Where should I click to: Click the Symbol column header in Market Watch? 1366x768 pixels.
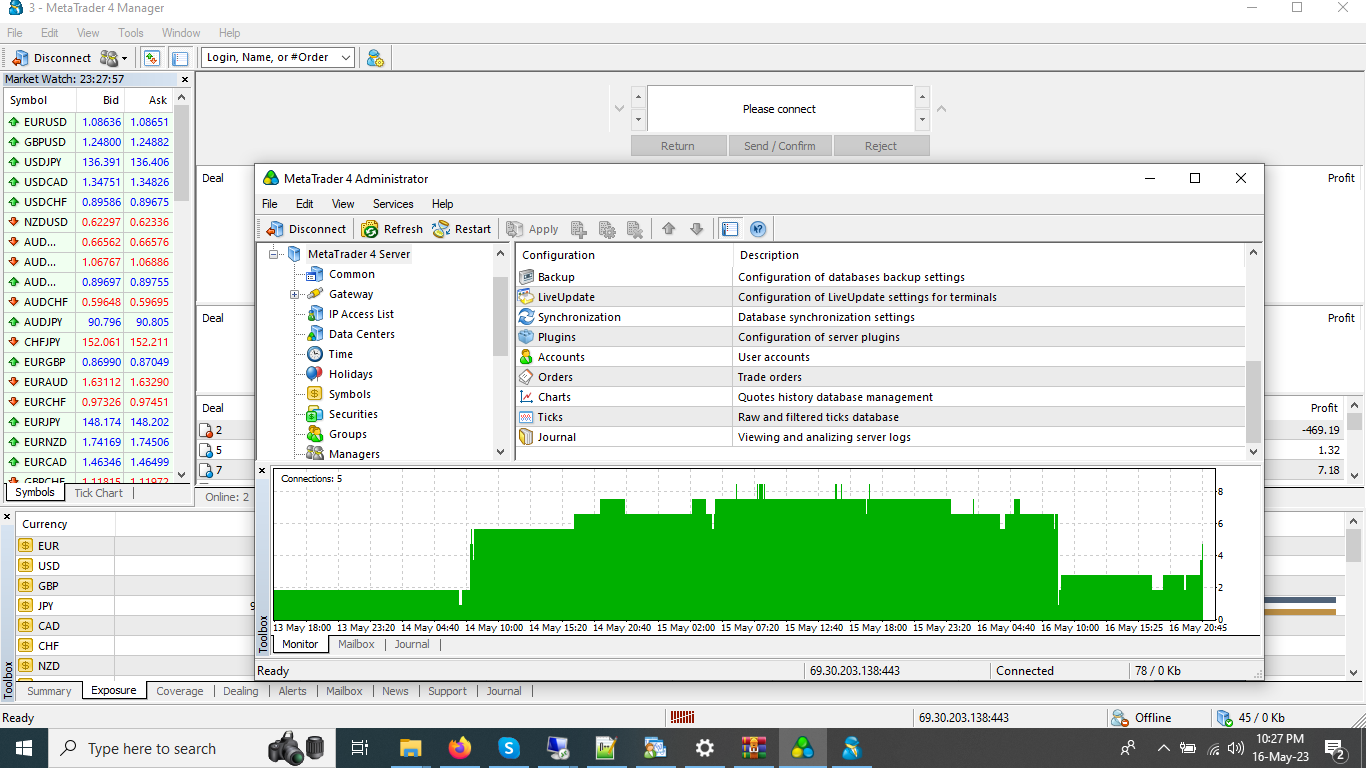(x=39, y=100)
